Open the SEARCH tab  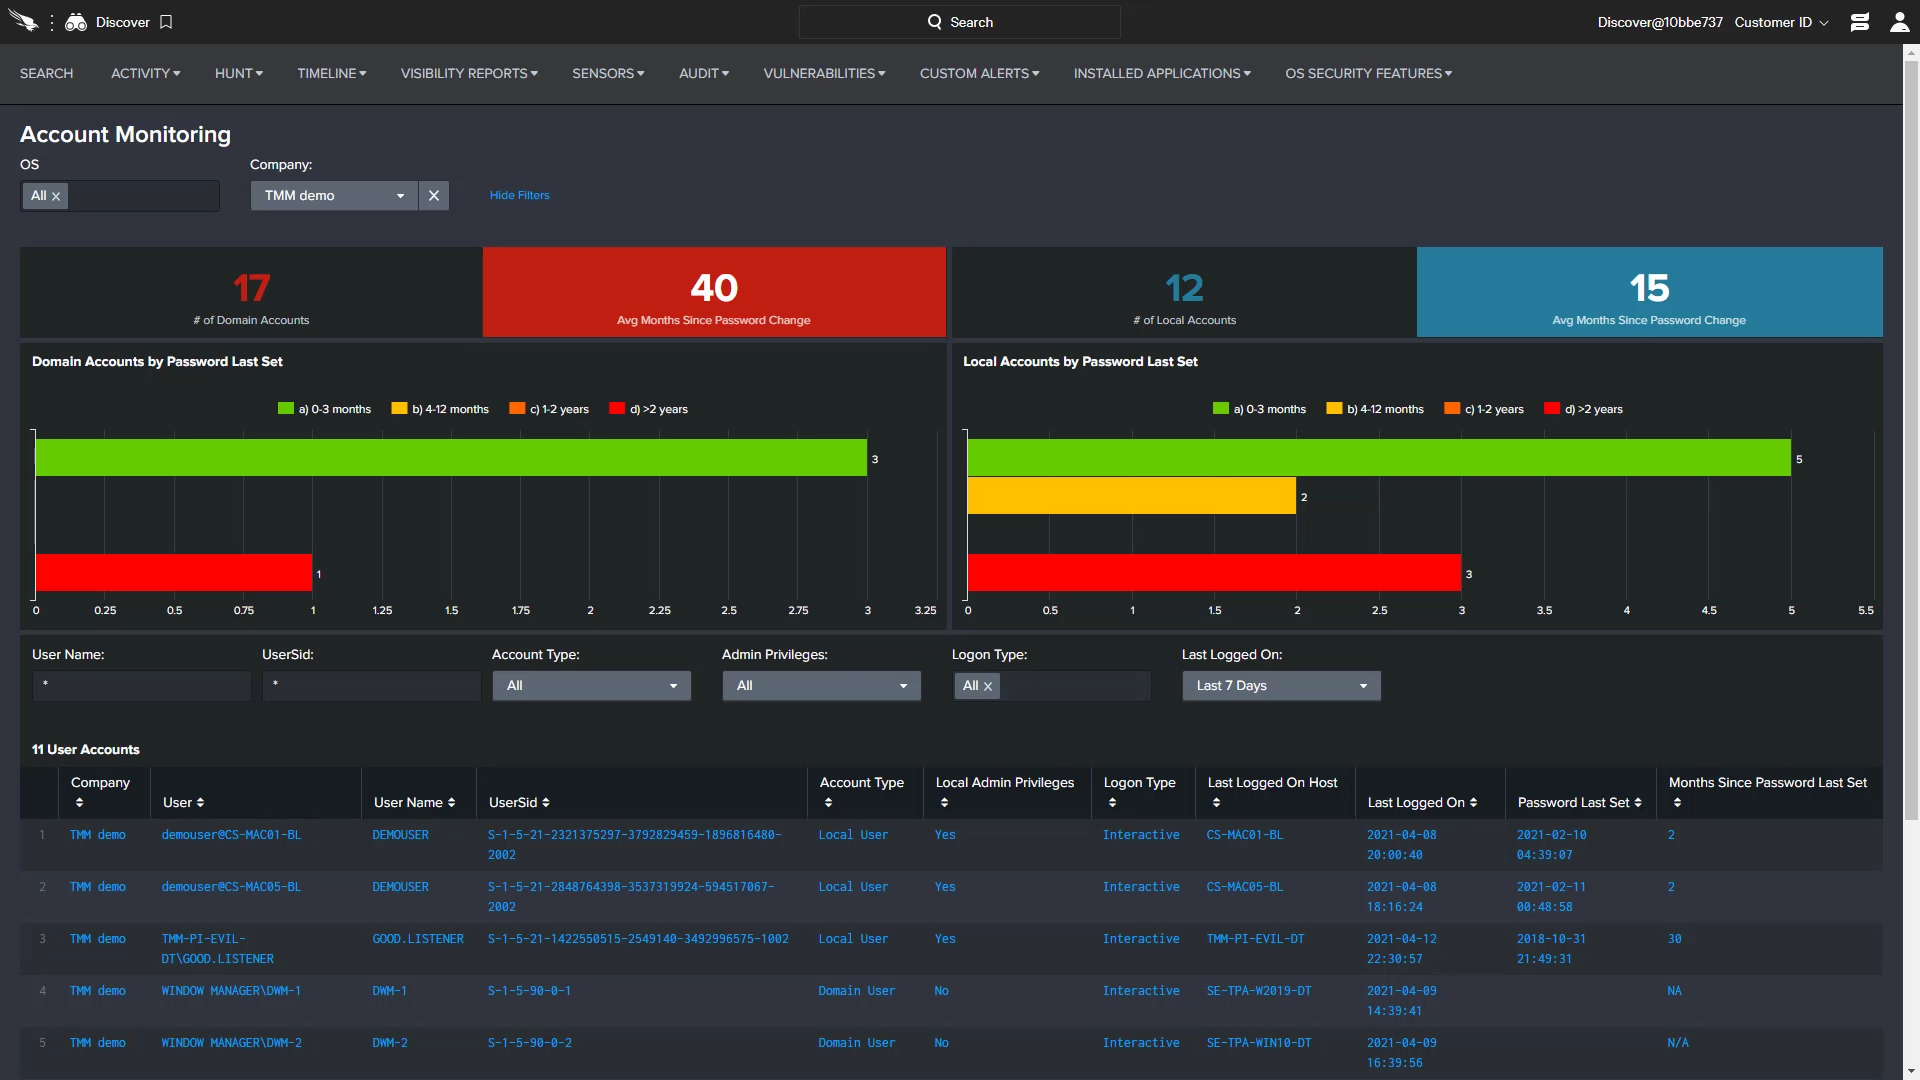(x=46, y=73)
